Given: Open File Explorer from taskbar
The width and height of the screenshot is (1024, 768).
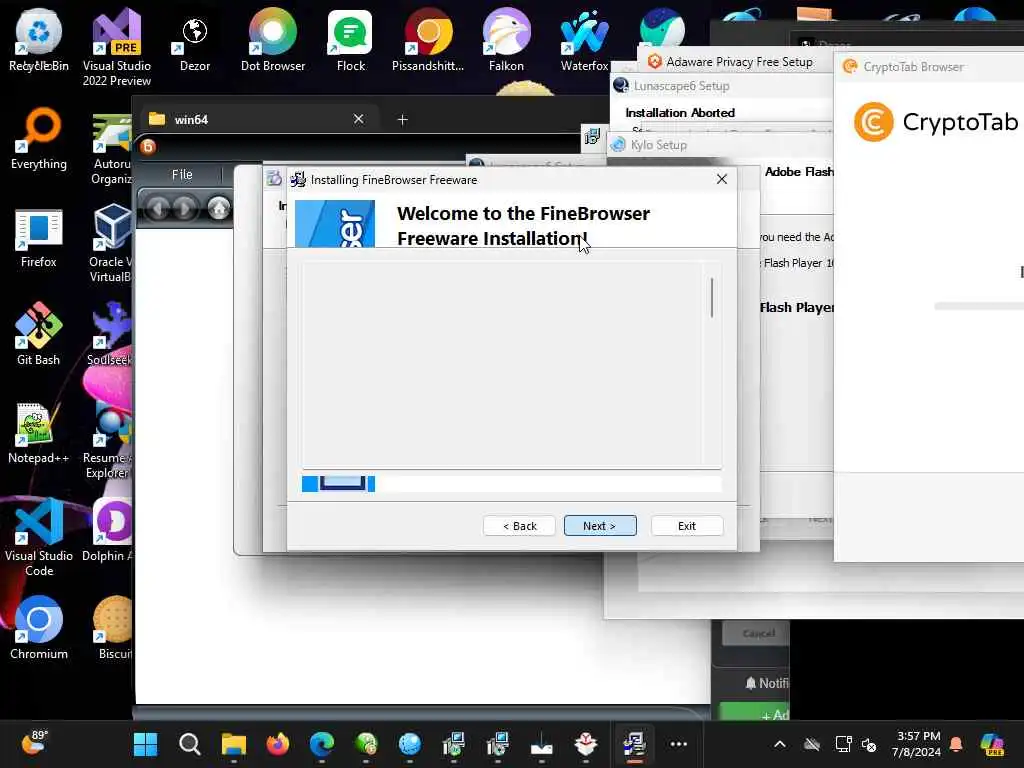Looking at the screenshot, I should (x=234, y=744).
